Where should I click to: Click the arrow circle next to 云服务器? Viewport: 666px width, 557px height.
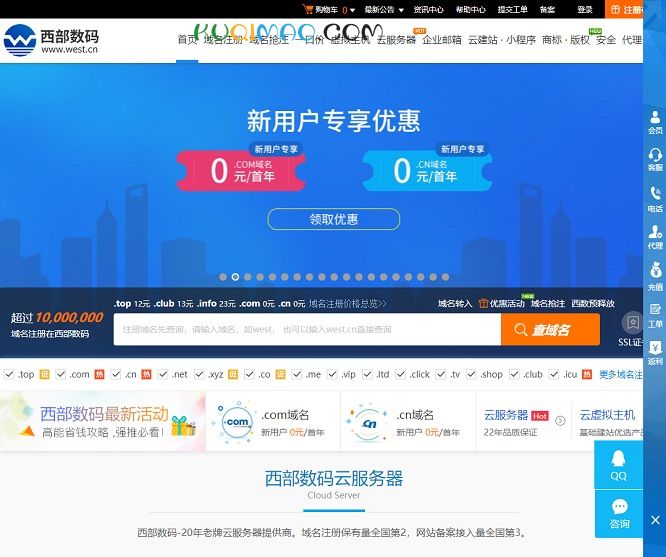point(560,421)
